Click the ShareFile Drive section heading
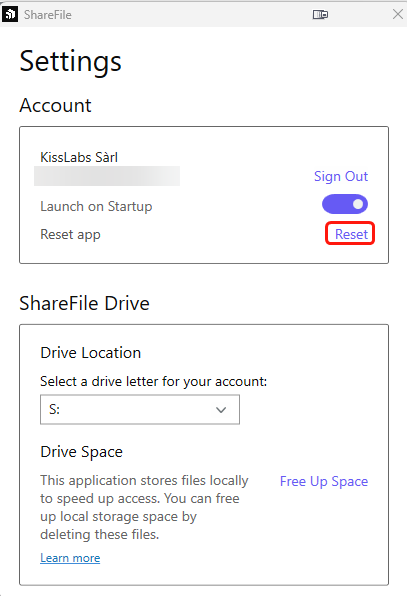Screen dimensions: 407x596 tap(84, 303)
